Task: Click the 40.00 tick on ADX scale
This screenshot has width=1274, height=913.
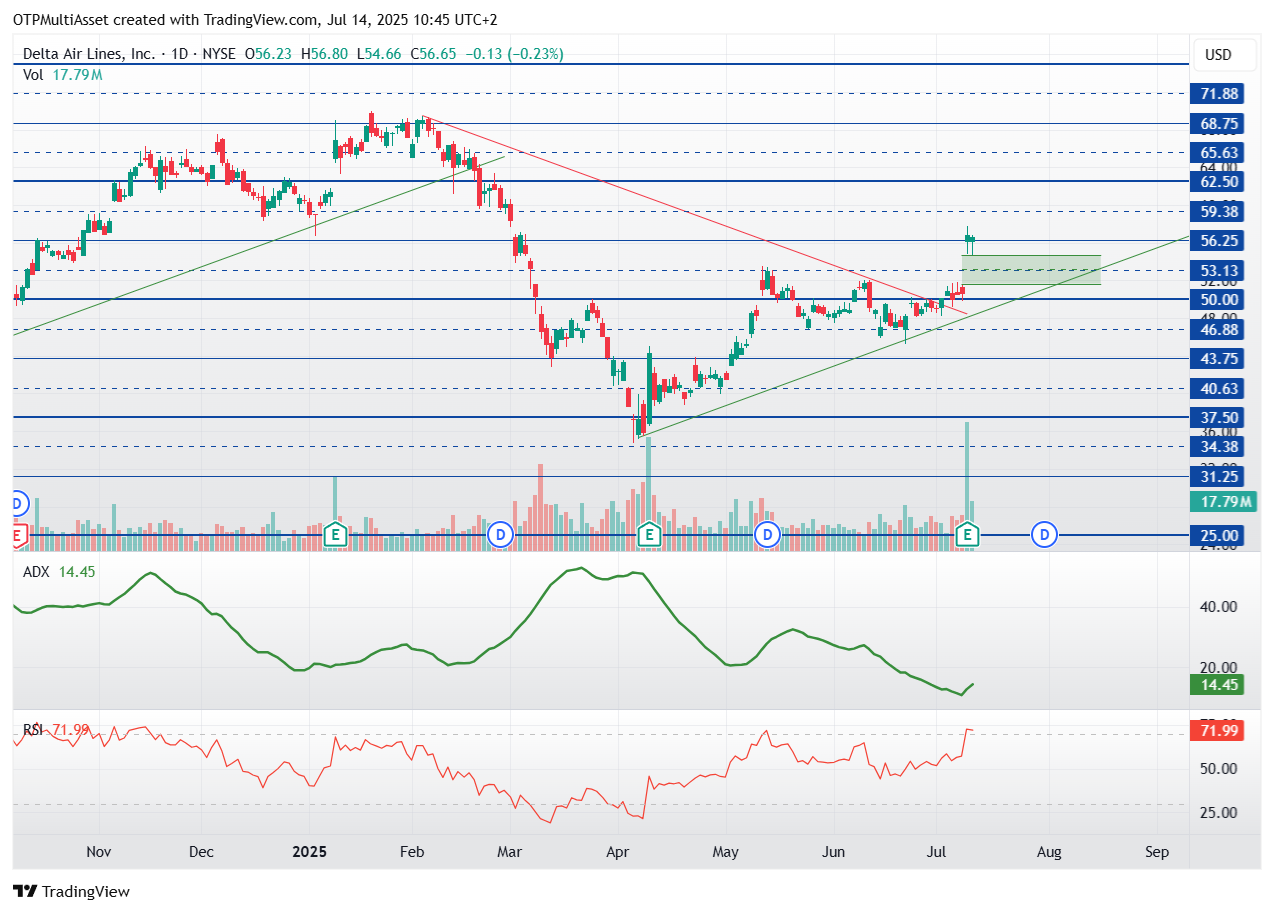Action: [1219, 607]
